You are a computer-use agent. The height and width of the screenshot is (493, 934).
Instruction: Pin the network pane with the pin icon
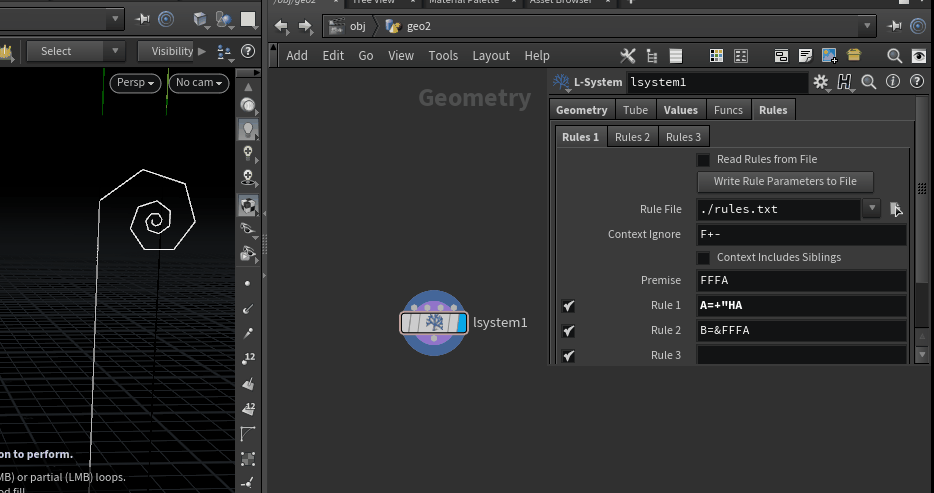coord(894,26)
